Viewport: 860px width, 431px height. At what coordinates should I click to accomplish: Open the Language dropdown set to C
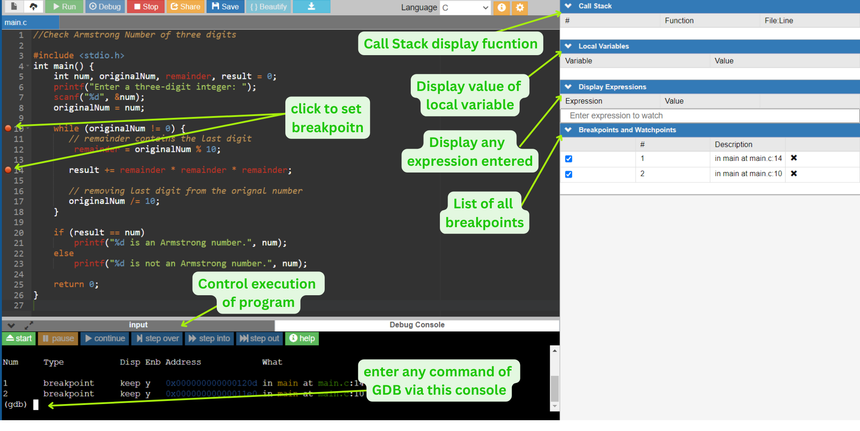coord(465,8)
